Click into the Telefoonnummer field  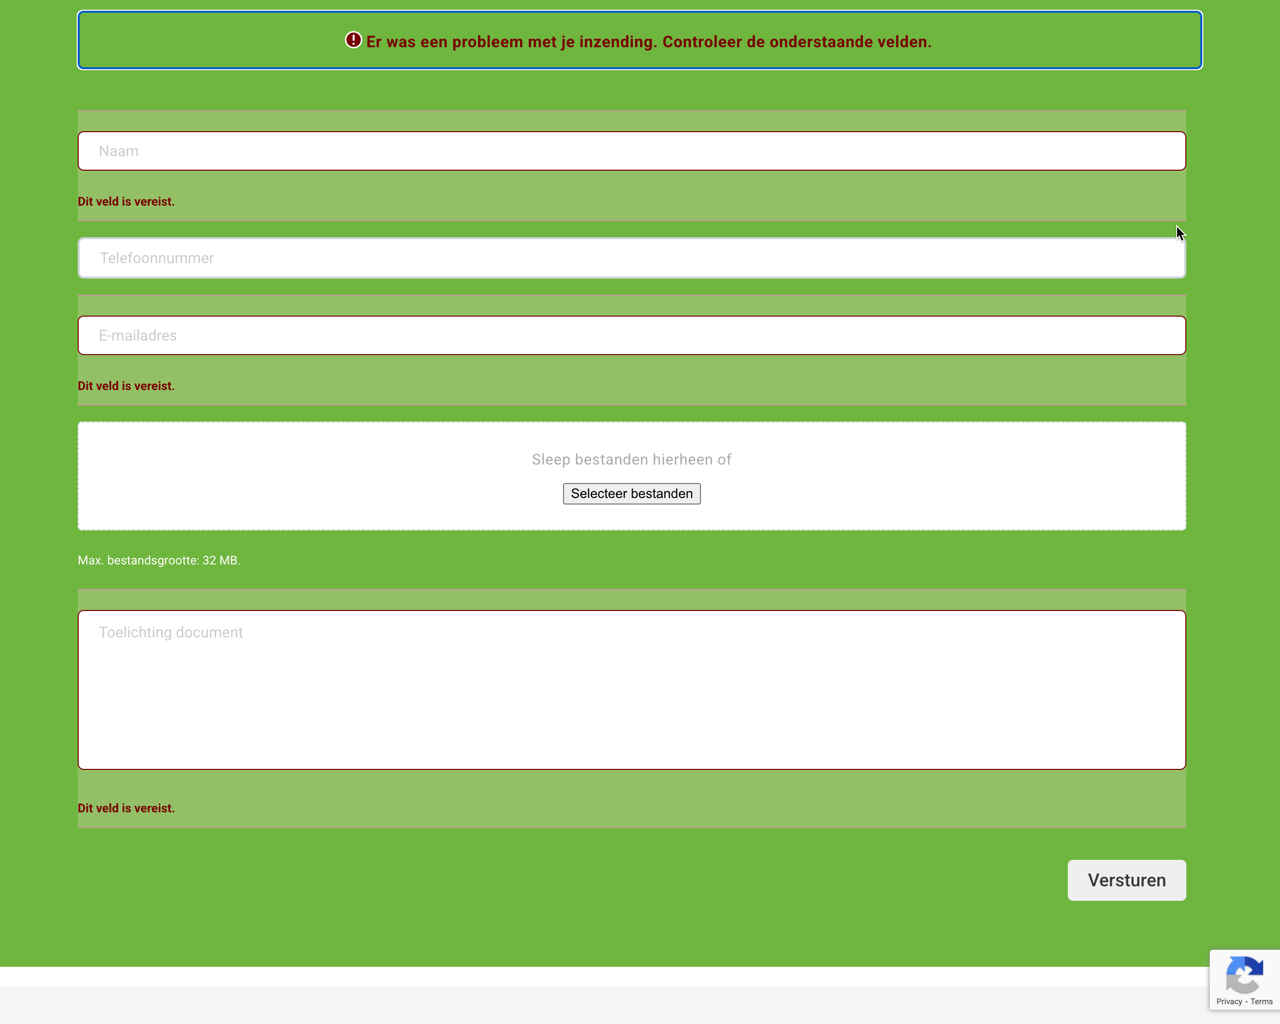click(x=631, y=258)
